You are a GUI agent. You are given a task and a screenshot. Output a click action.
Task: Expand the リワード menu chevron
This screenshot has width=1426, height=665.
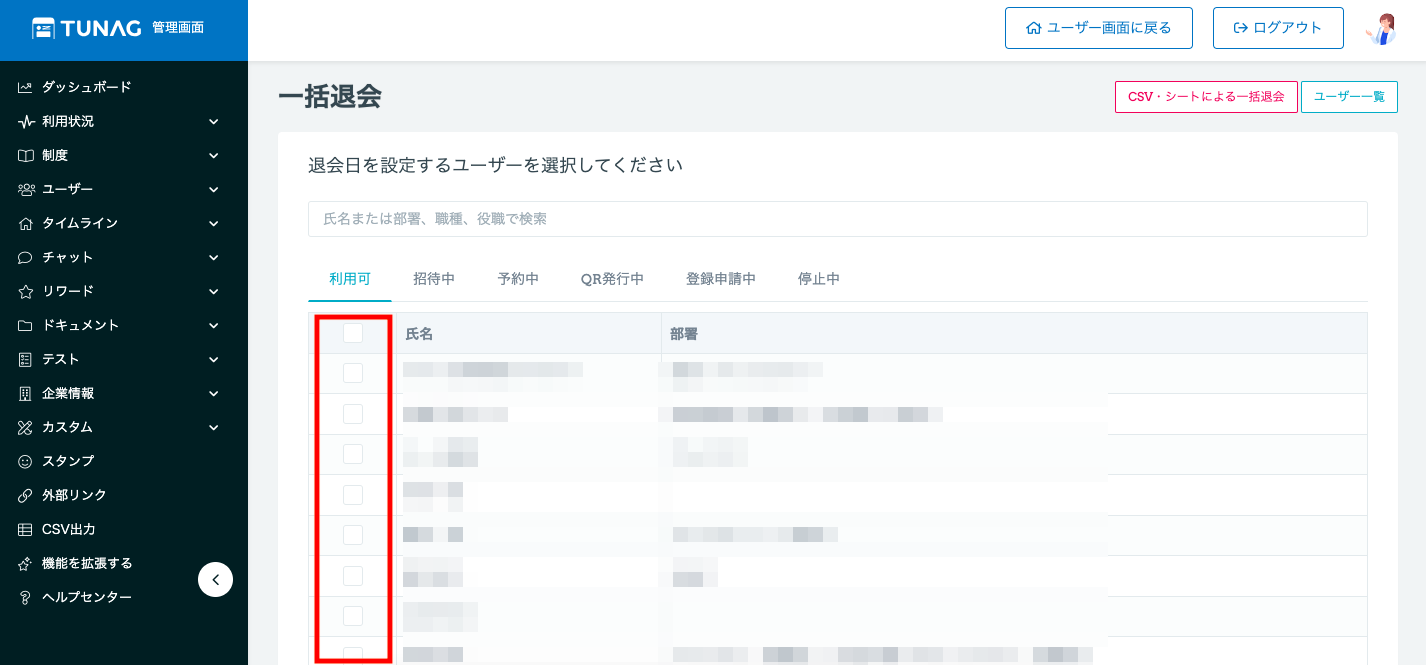[x=213, y=291]
